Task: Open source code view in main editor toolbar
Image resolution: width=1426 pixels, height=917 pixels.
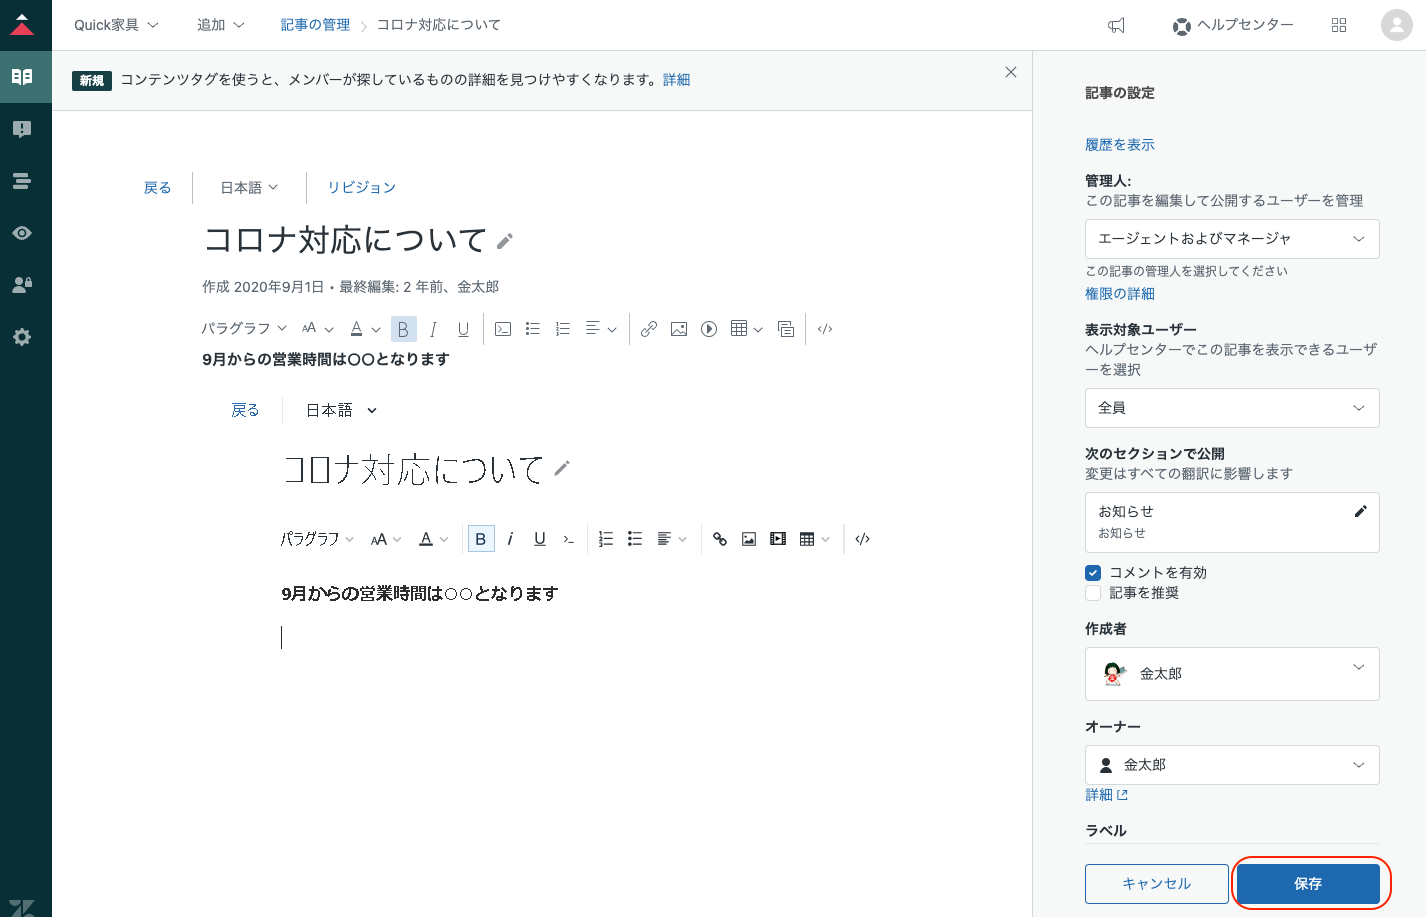Action: point(825,329)
